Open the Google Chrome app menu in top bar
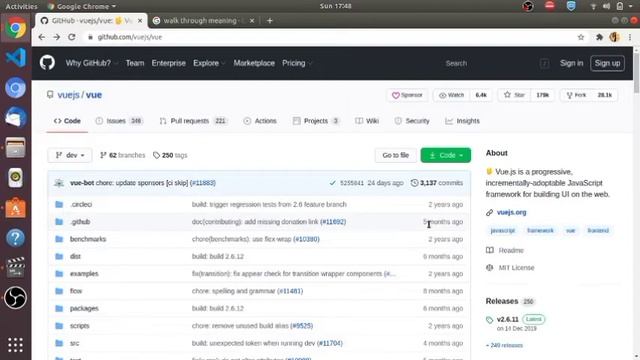Screen dimensions: 640x360 pos(82,6)
